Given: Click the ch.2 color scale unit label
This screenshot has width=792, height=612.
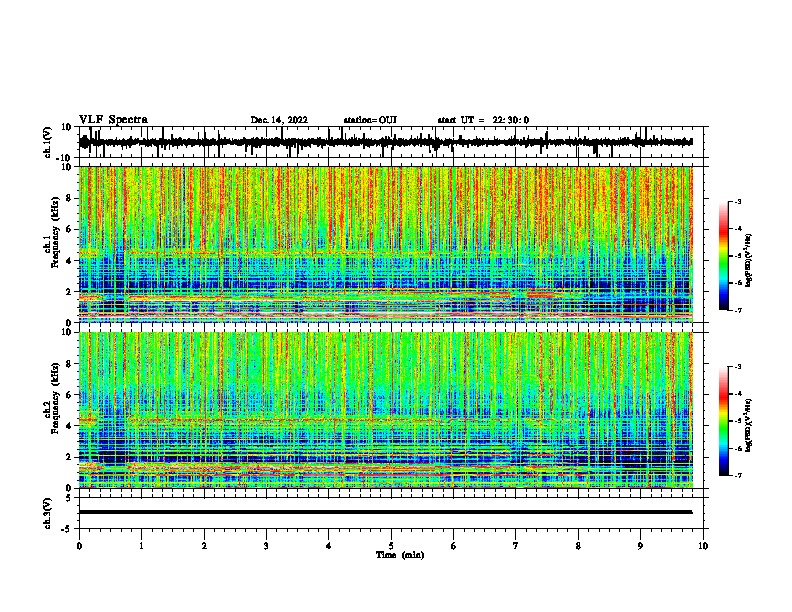Looking at the screenshot, I should (749, 425).
